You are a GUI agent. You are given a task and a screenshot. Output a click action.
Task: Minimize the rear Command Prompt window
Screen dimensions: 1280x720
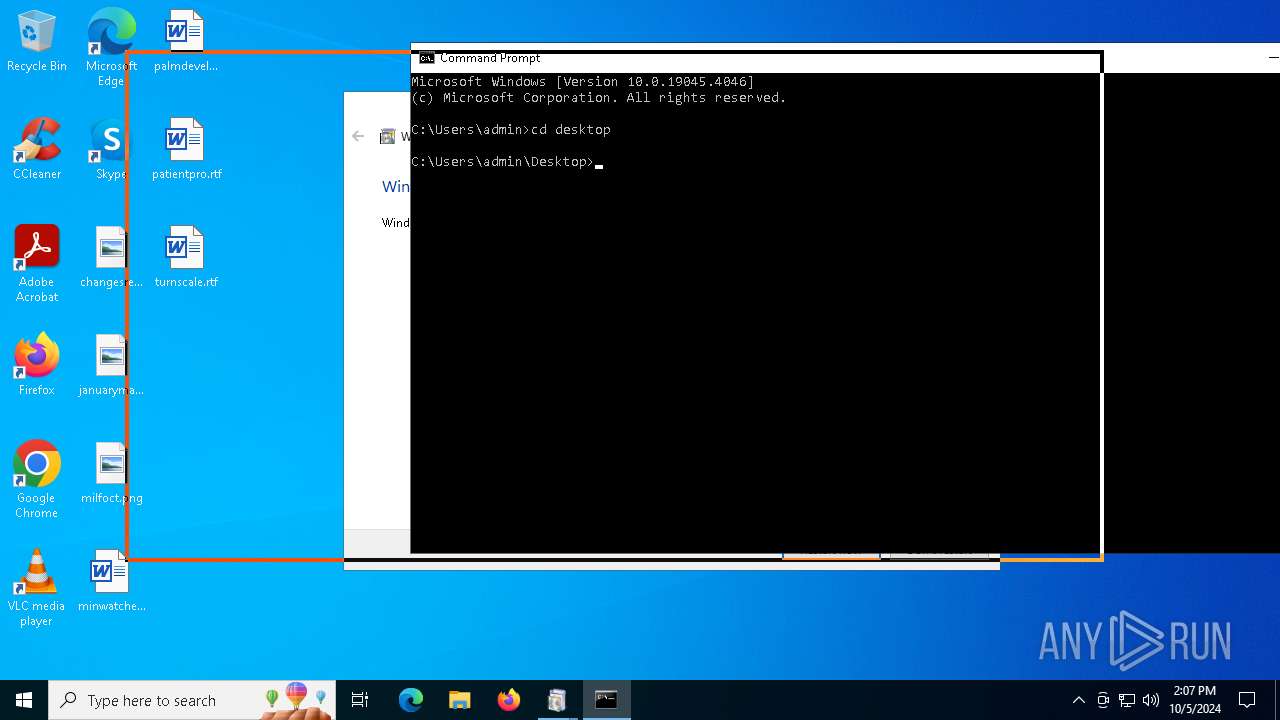point(1272,57)
